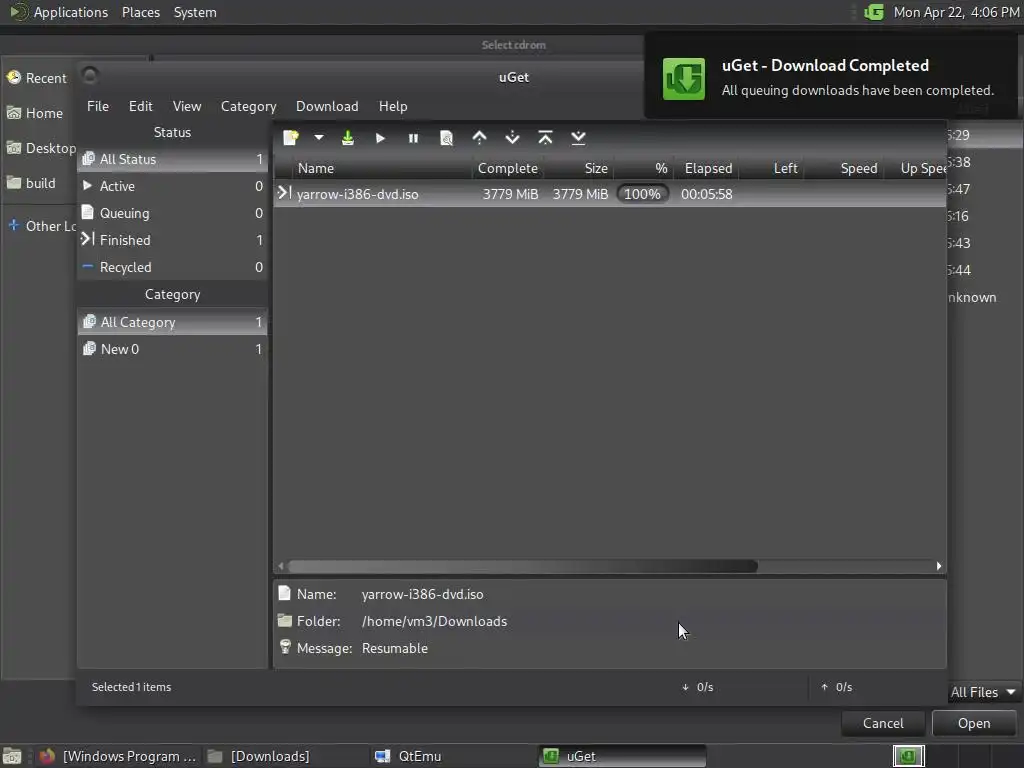Click the /home/vm3/Downloads folder text
Screen dimensions: 1024x768
coord(434,621)
